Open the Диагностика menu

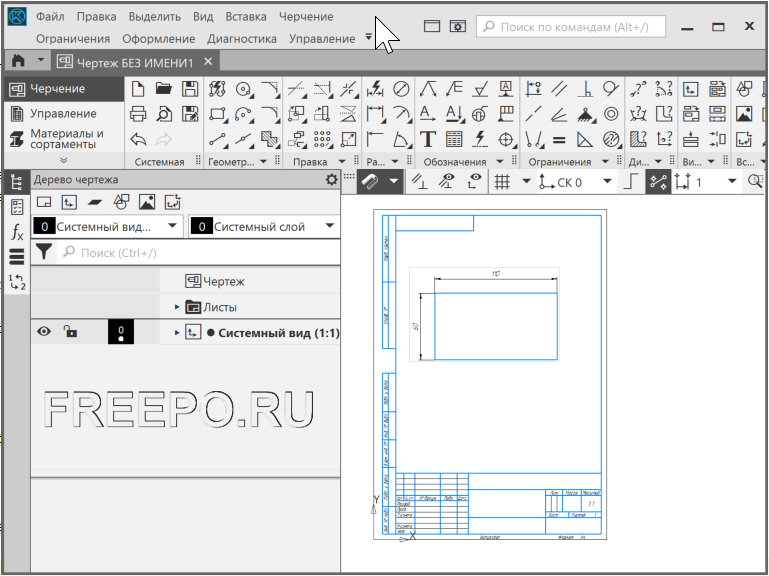pos(242,39)
